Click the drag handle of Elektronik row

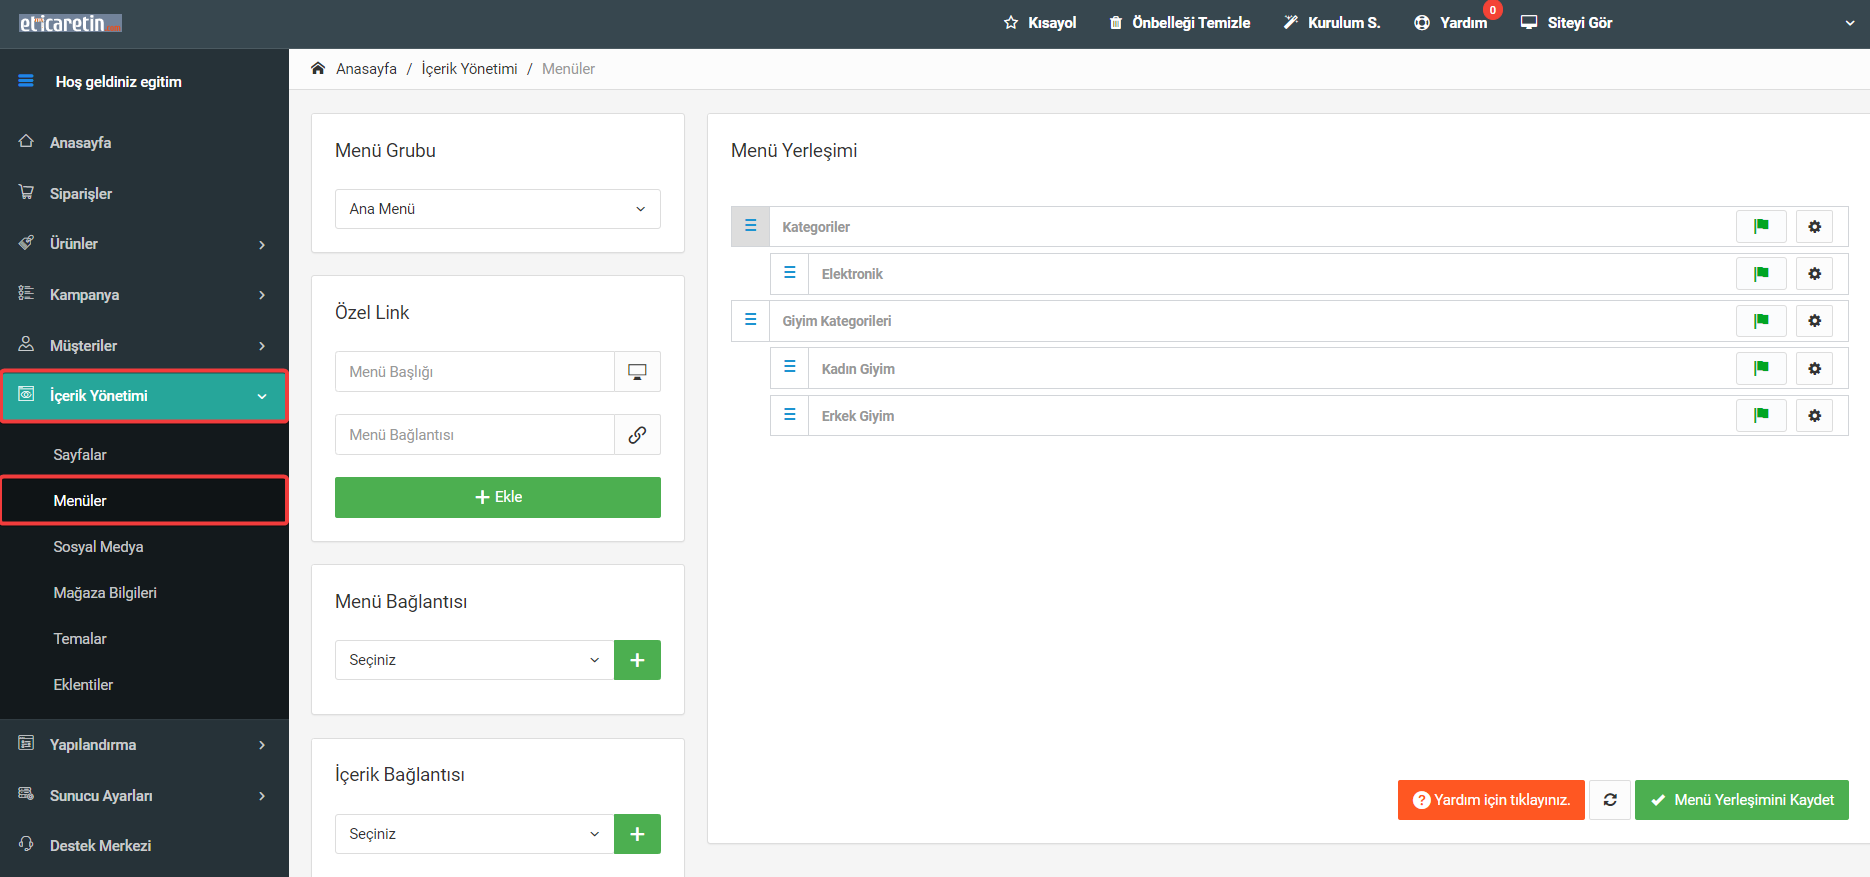790,274
